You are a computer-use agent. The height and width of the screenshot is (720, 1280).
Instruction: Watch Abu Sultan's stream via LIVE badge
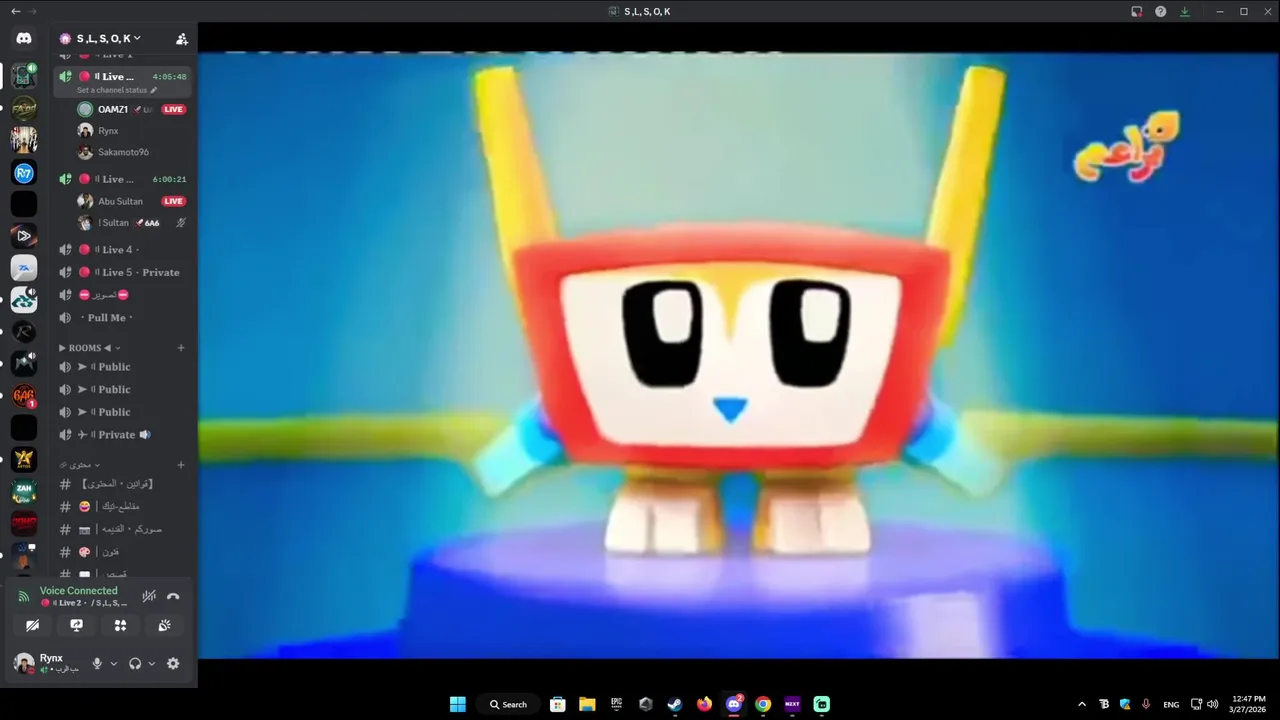(x=174, y=201)
